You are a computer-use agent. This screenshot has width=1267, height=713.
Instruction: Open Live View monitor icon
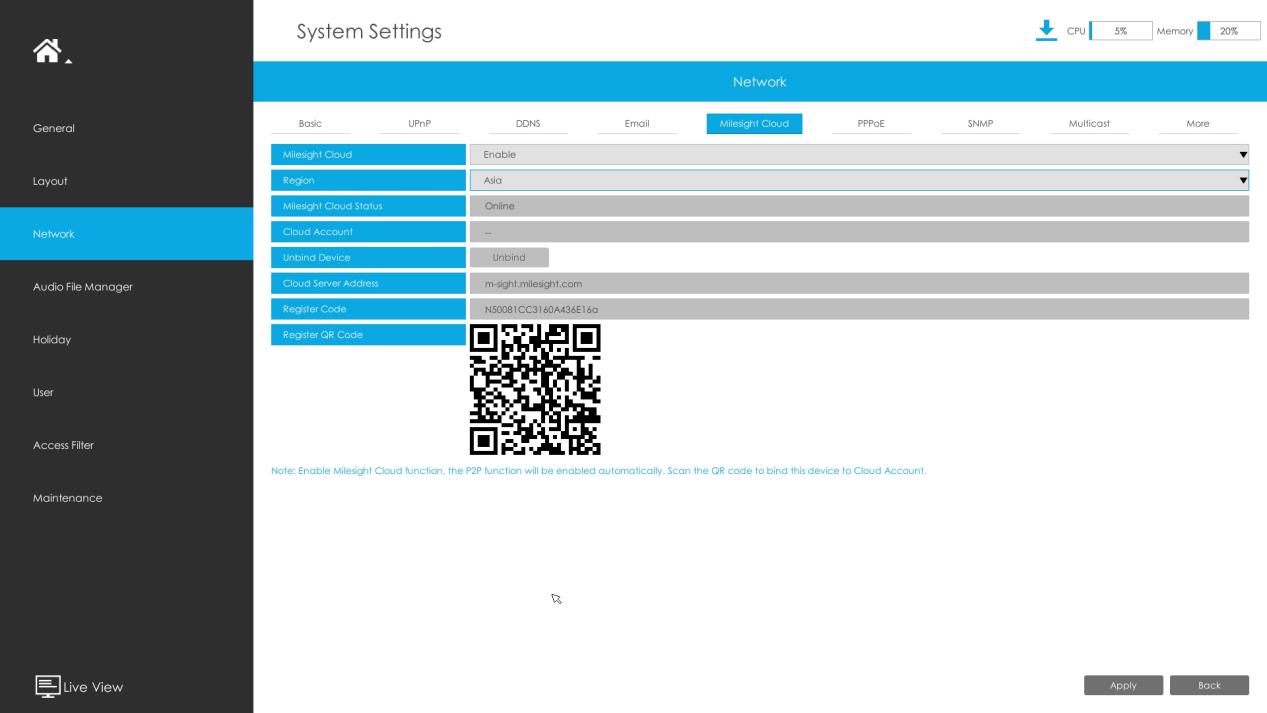click(x=46, y=686)
